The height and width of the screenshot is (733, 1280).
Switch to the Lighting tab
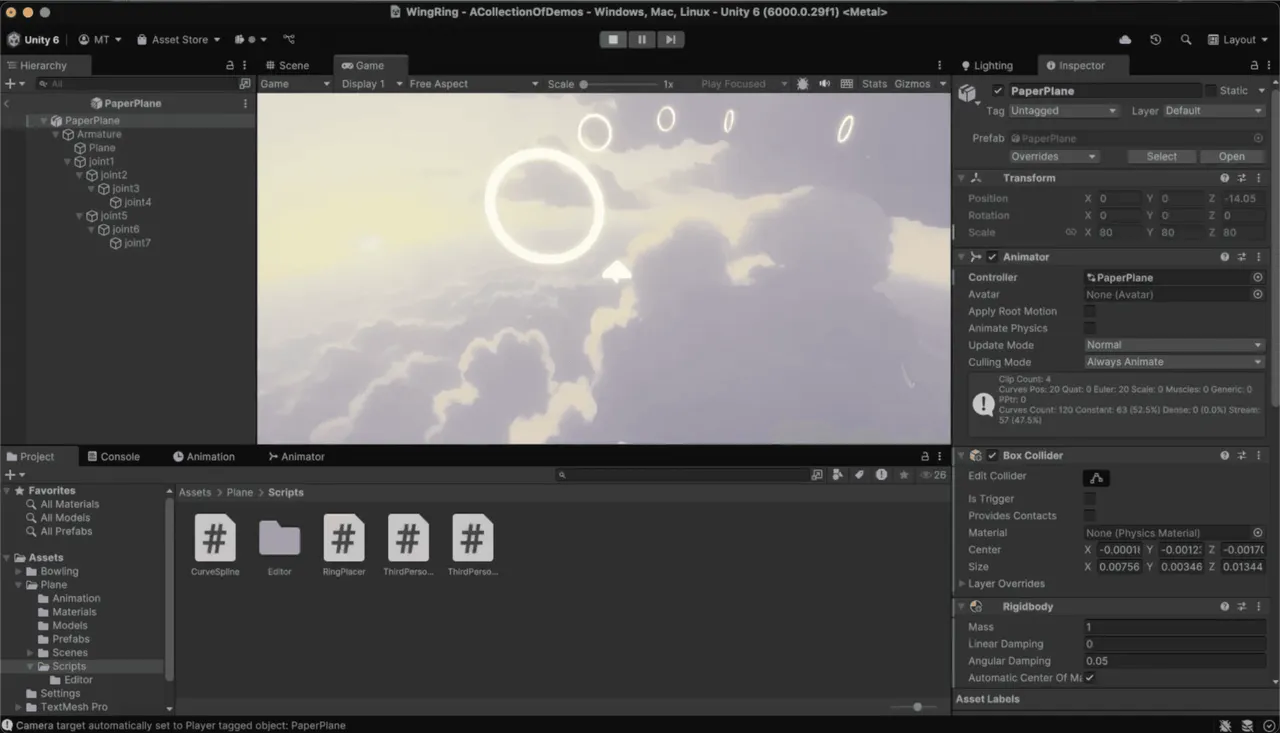tap(985, 65)
